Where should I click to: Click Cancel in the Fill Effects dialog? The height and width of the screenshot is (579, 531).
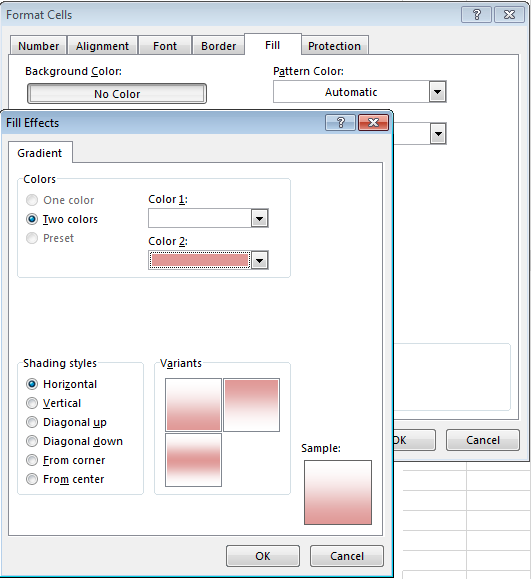tap(347, 556)
